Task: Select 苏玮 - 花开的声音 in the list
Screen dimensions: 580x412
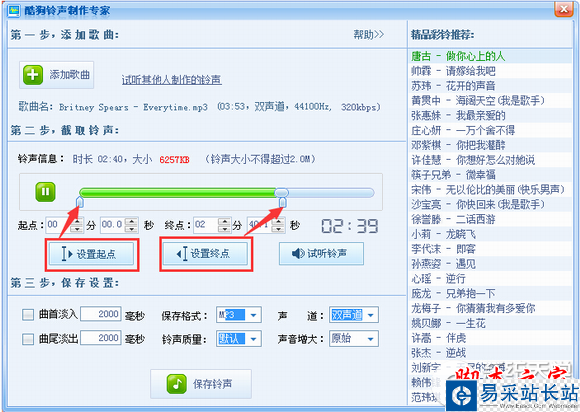Action: [x=490, y=86]
